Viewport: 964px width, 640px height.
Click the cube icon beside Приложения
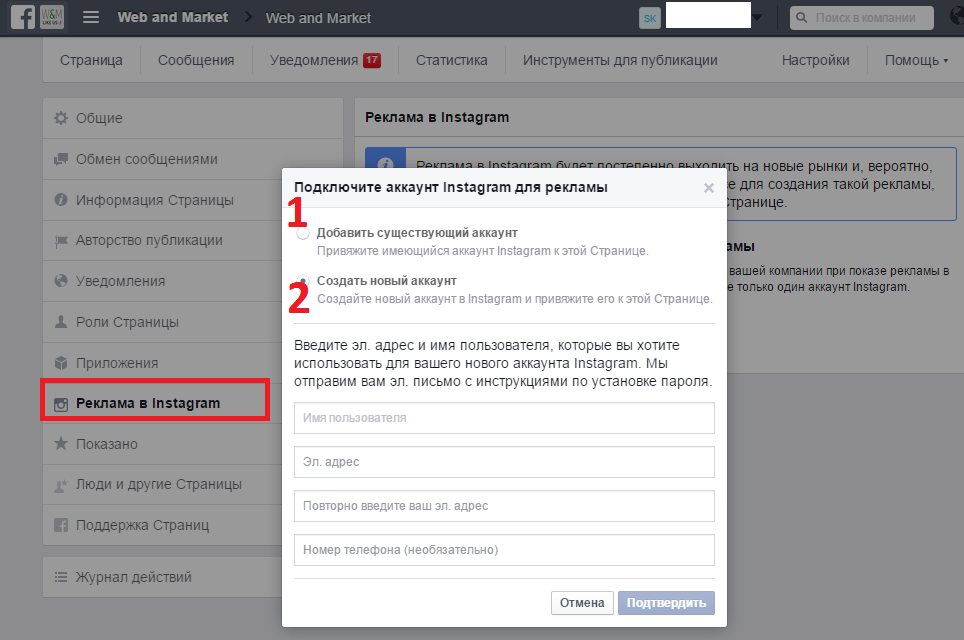pos(61,363)
